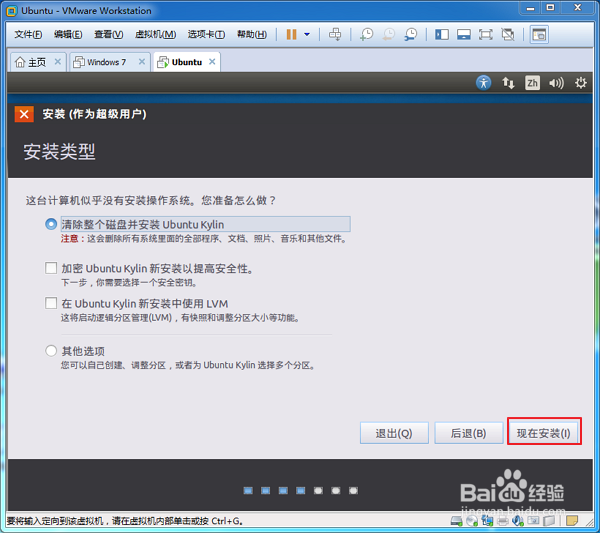Image resolution: width=600 pixels, height=533 pixels.
Task: Show the console view icon
Action: click(x=539, y=34)
